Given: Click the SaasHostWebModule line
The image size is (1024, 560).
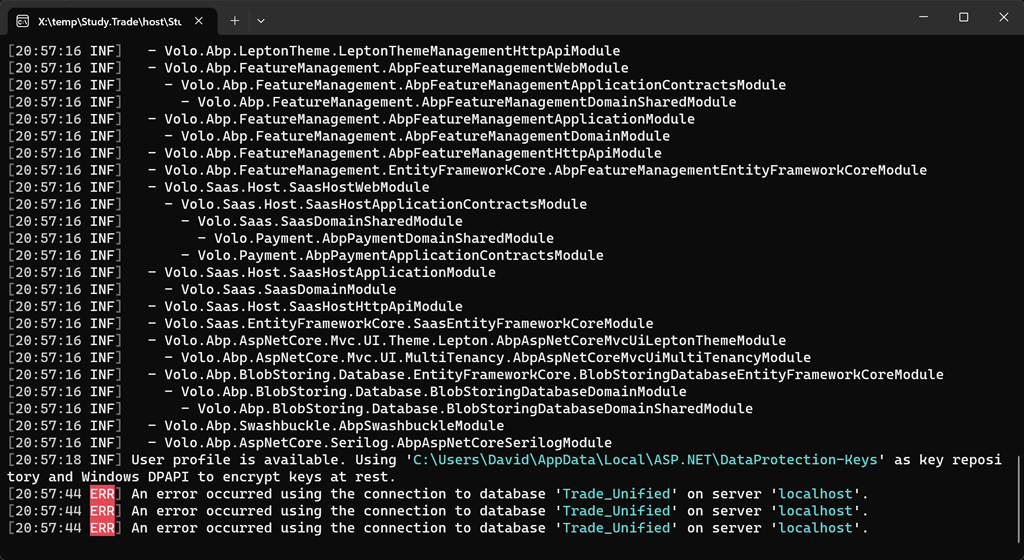Looking at the screenshot, I should [219, 187].
